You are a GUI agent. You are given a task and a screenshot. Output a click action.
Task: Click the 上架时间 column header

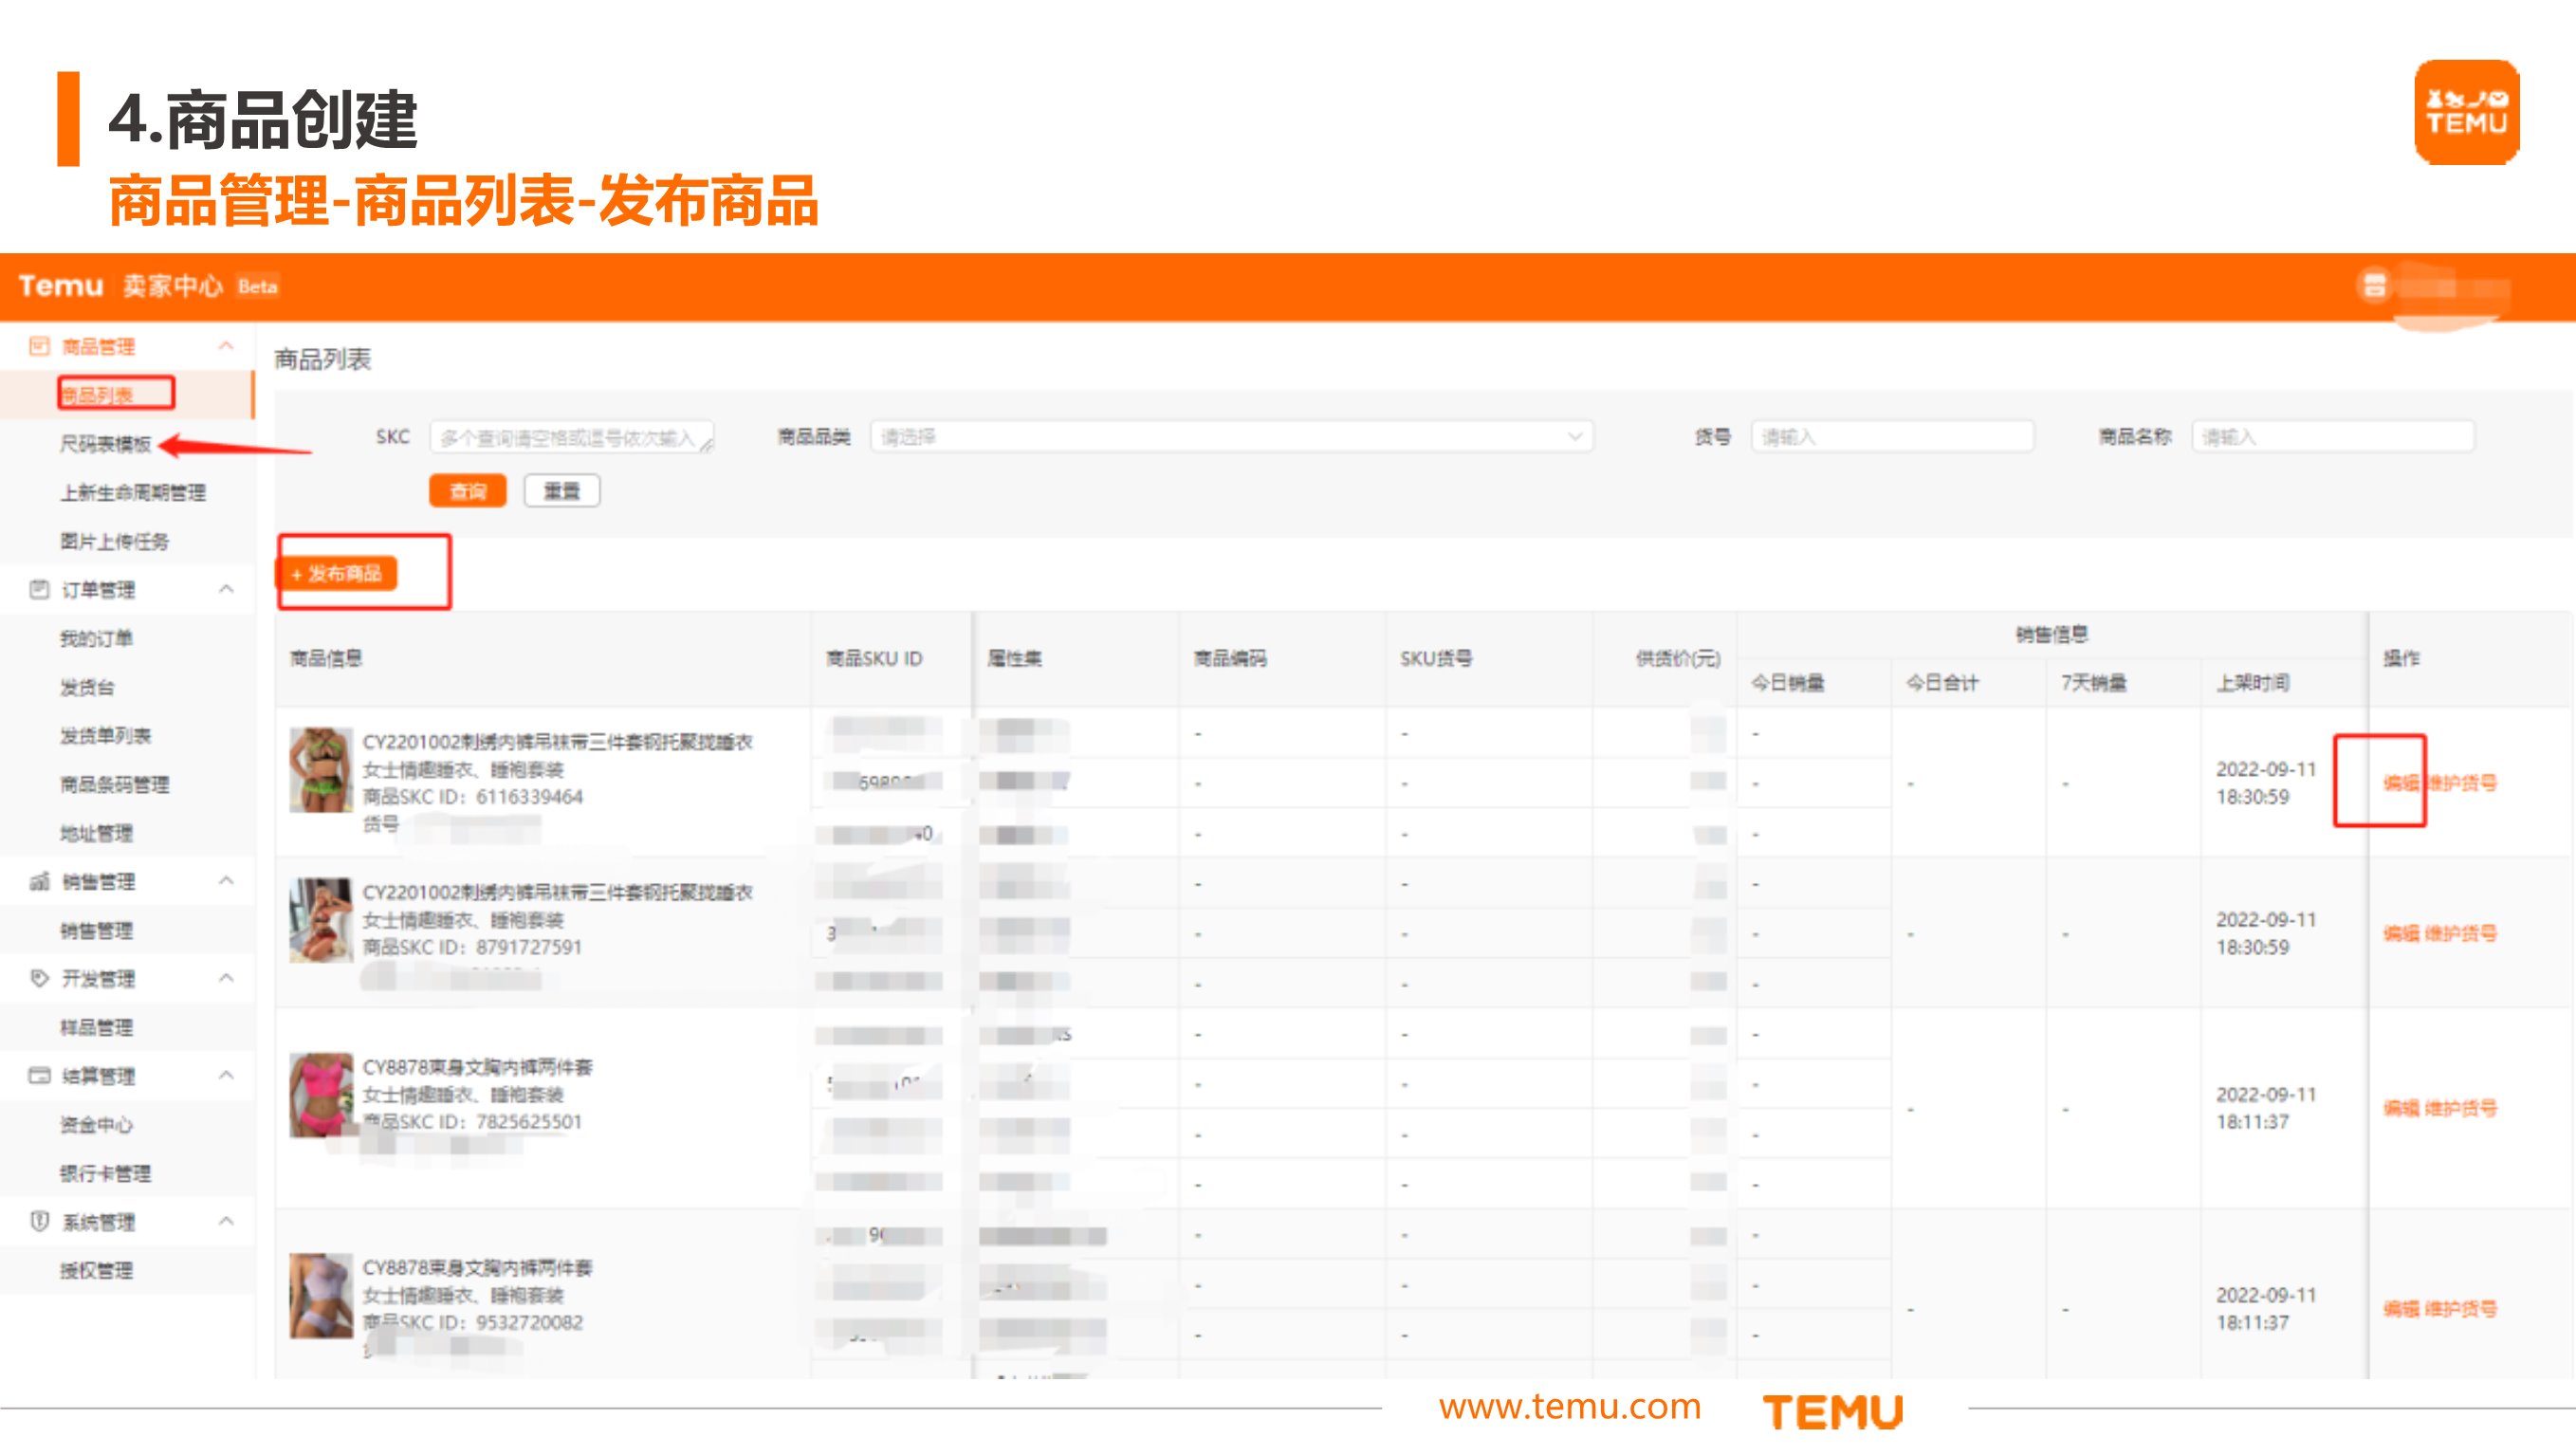tap(2252, 683)
